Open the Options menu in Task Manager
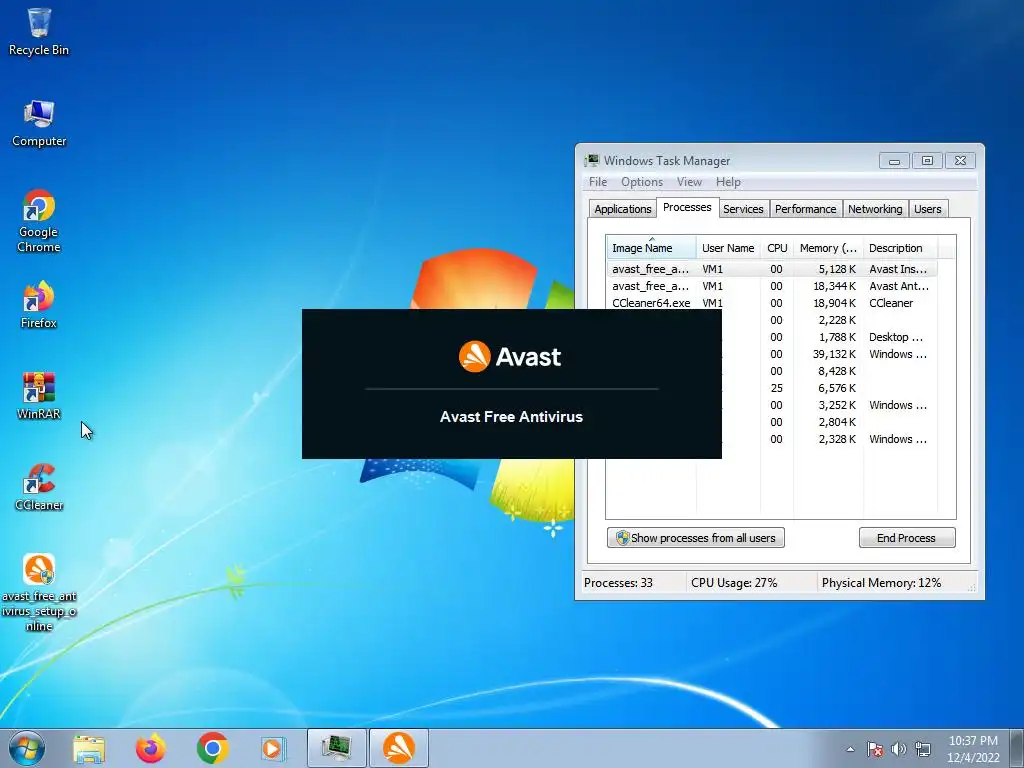Viewport: 1024px width, 768px height. [642, 182]
